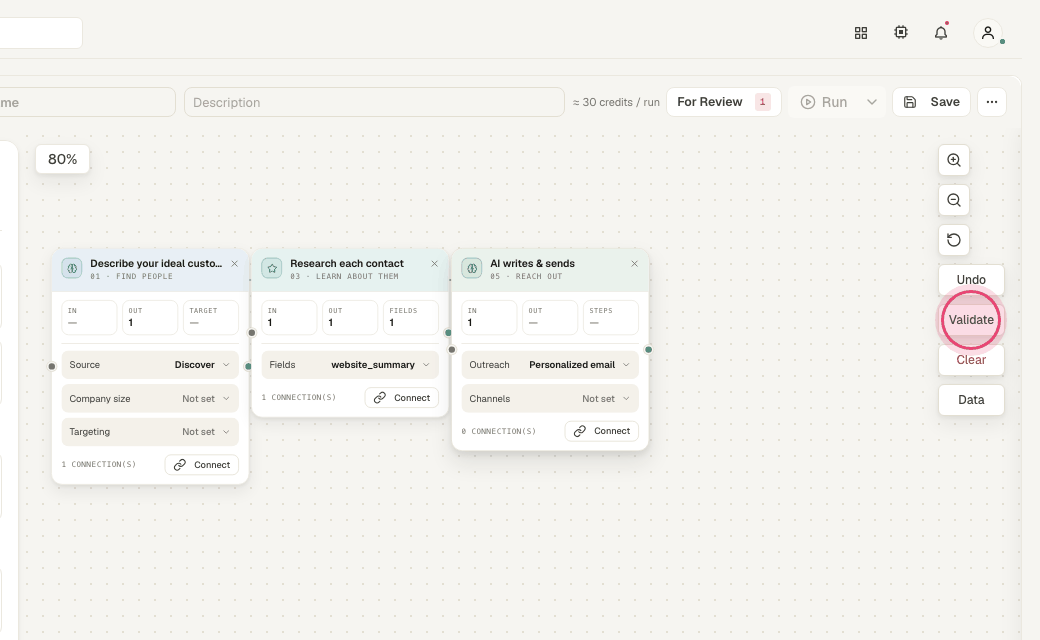Click the Undo button
This screenshot has height=640, width=1040.
point(971,280)
